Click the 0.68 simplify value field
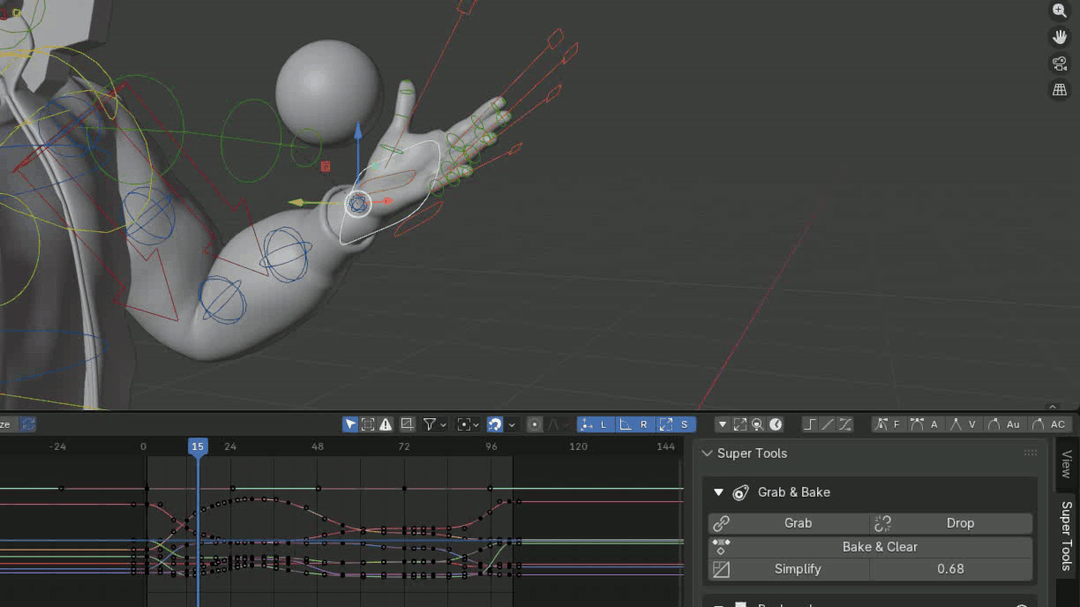Viewport: 1080px width, 607px height. 951,569
